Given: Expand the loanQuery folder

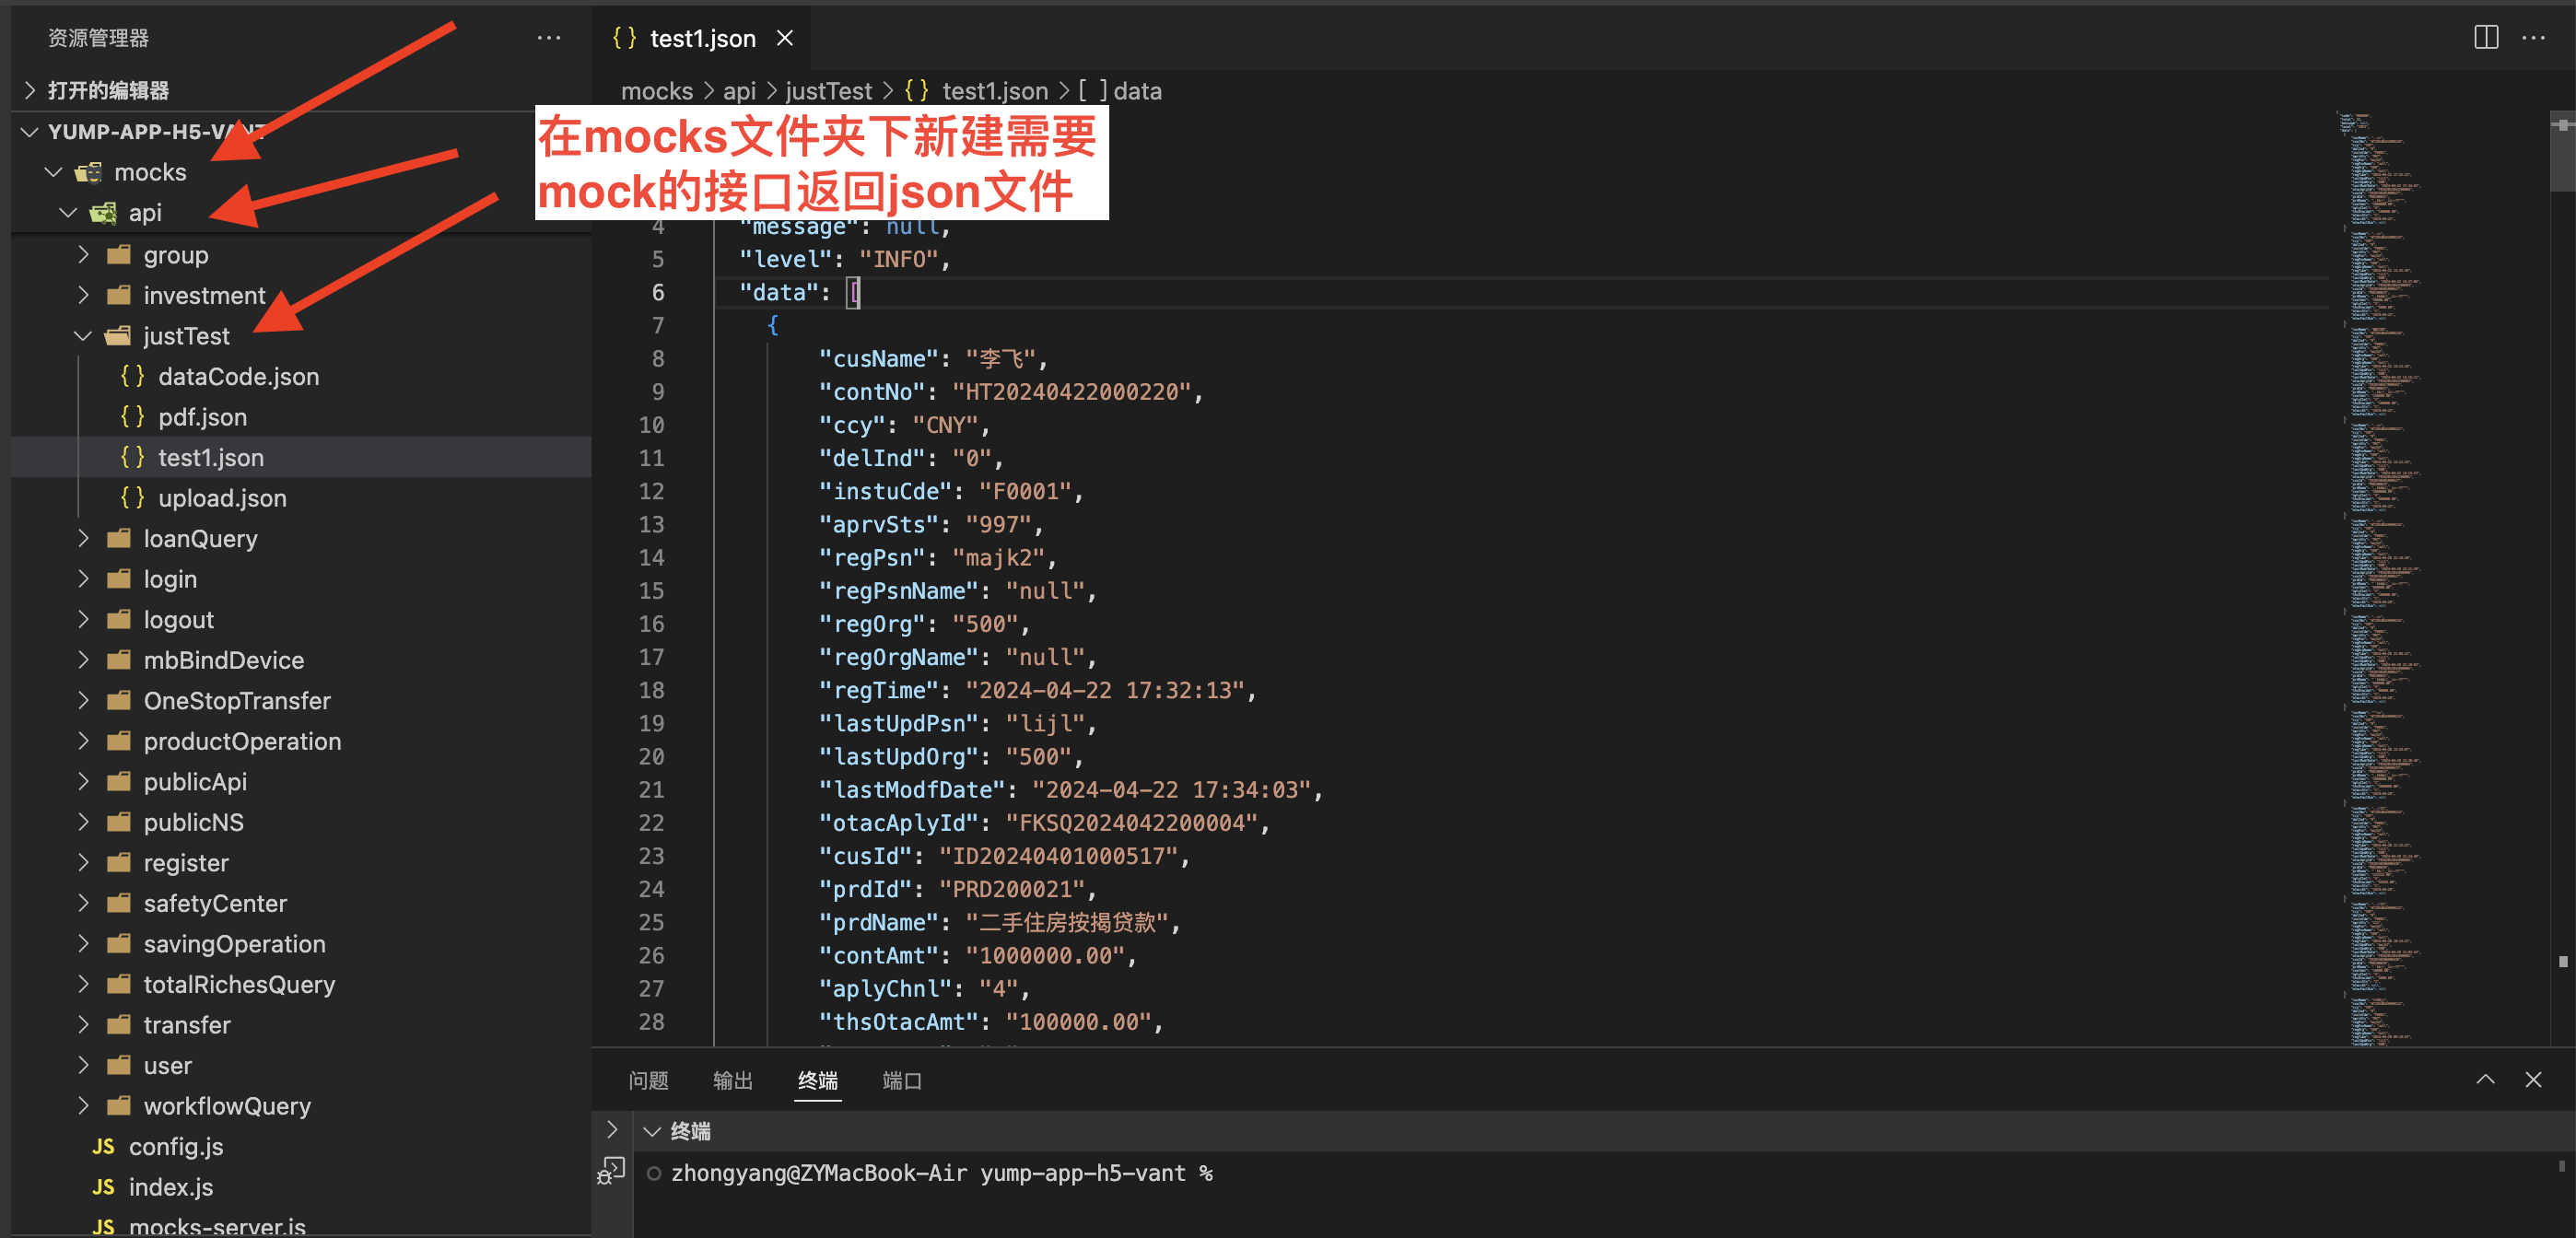Looking at the screenshot, I should pos(84,538).
